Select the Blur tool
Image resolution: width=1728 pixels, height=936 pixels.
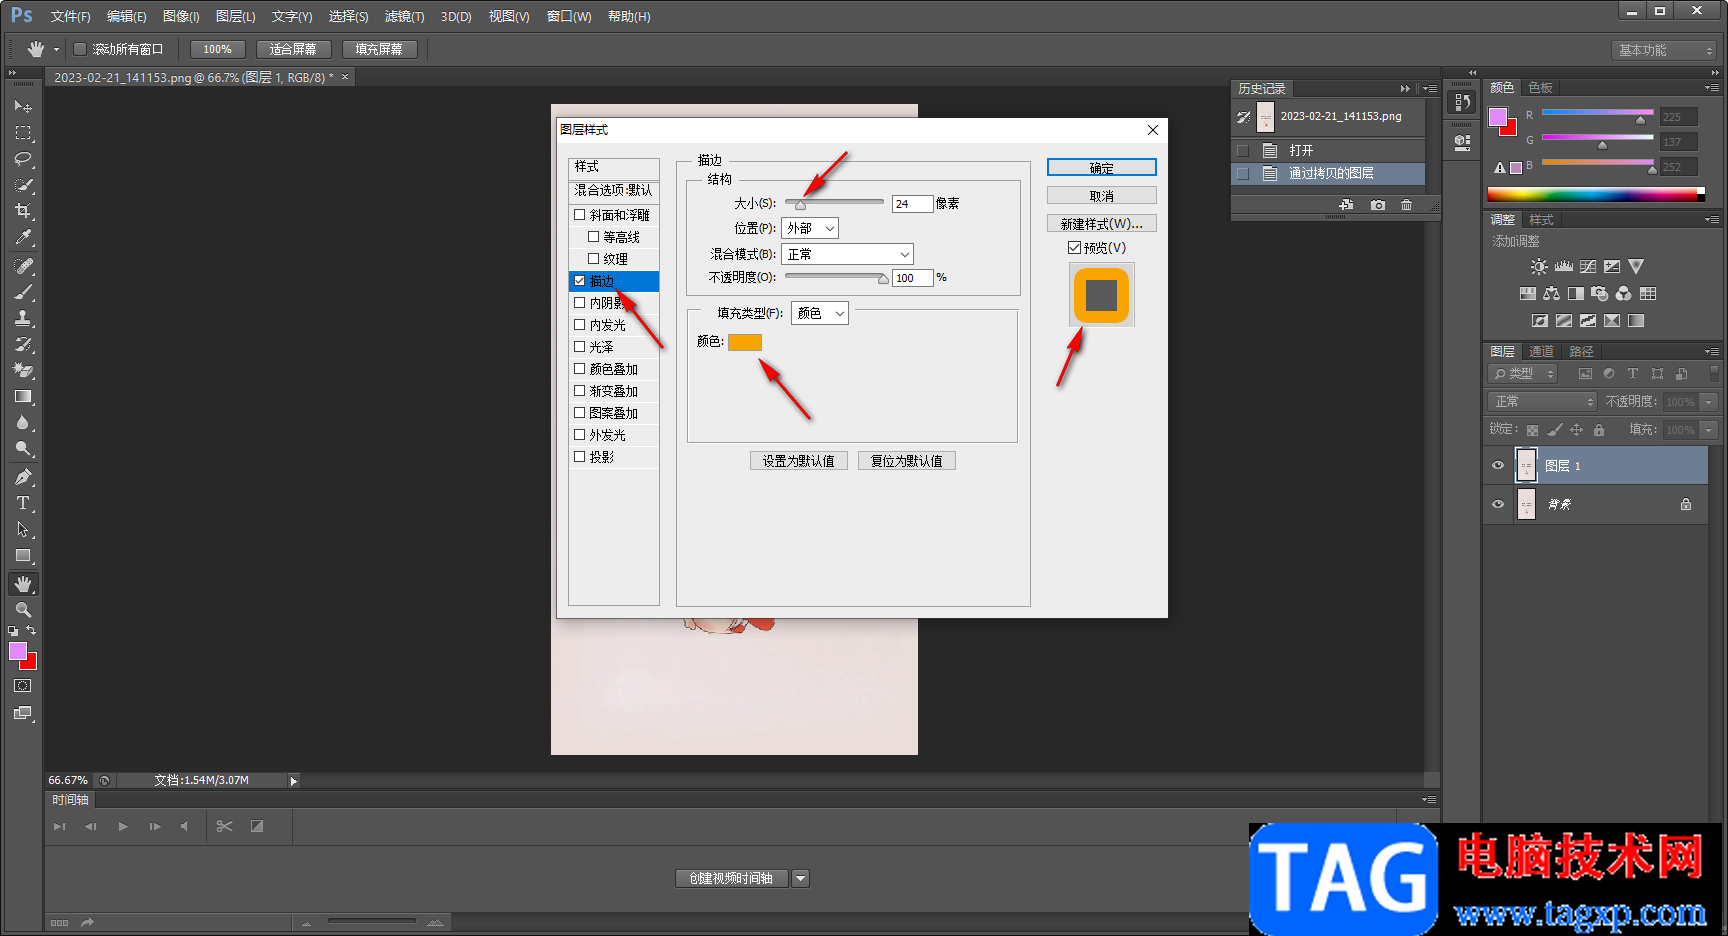click(x=23, y=422)
